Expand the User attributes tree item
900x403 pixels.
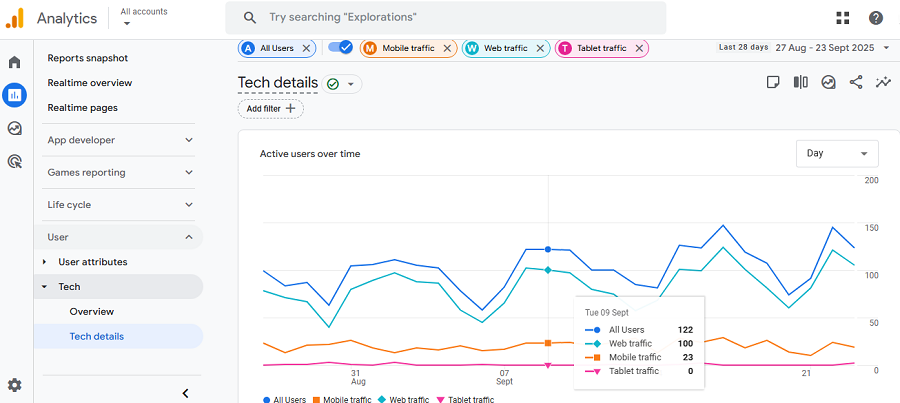tap(44, 262)
